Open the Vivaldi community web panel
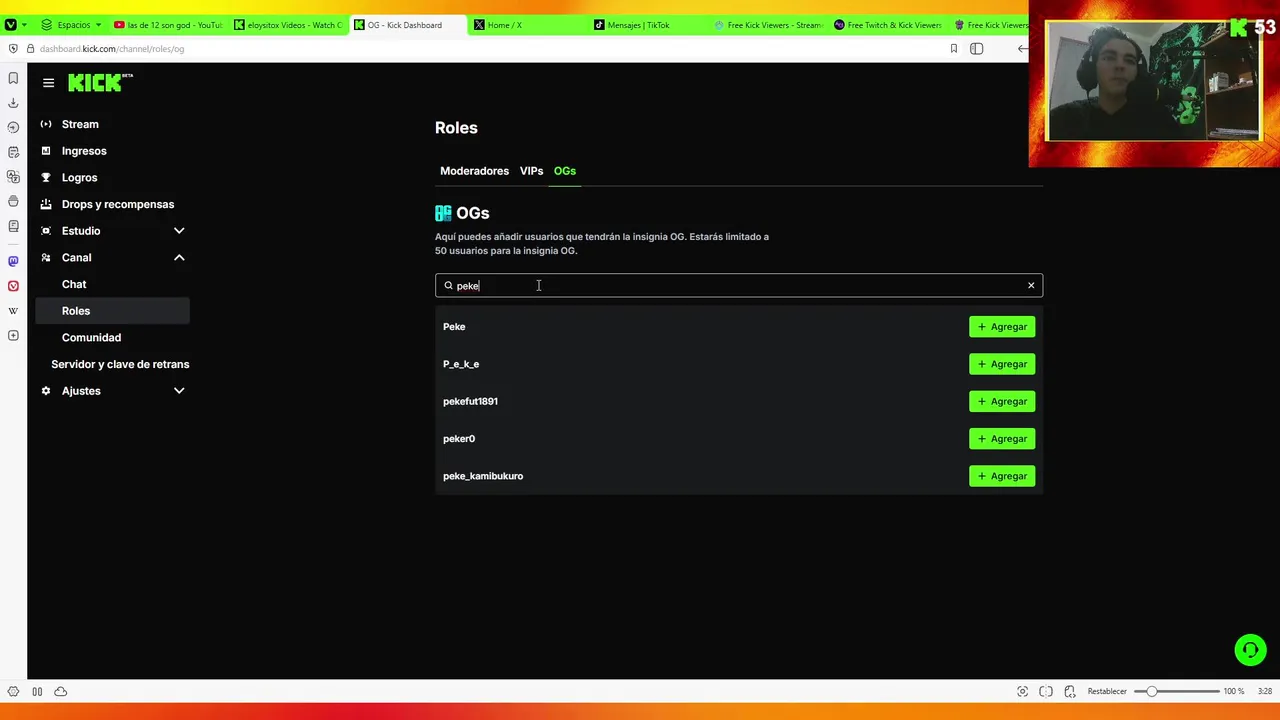Viewport: 1280px width, 720px height. click(x=13, y=286)
